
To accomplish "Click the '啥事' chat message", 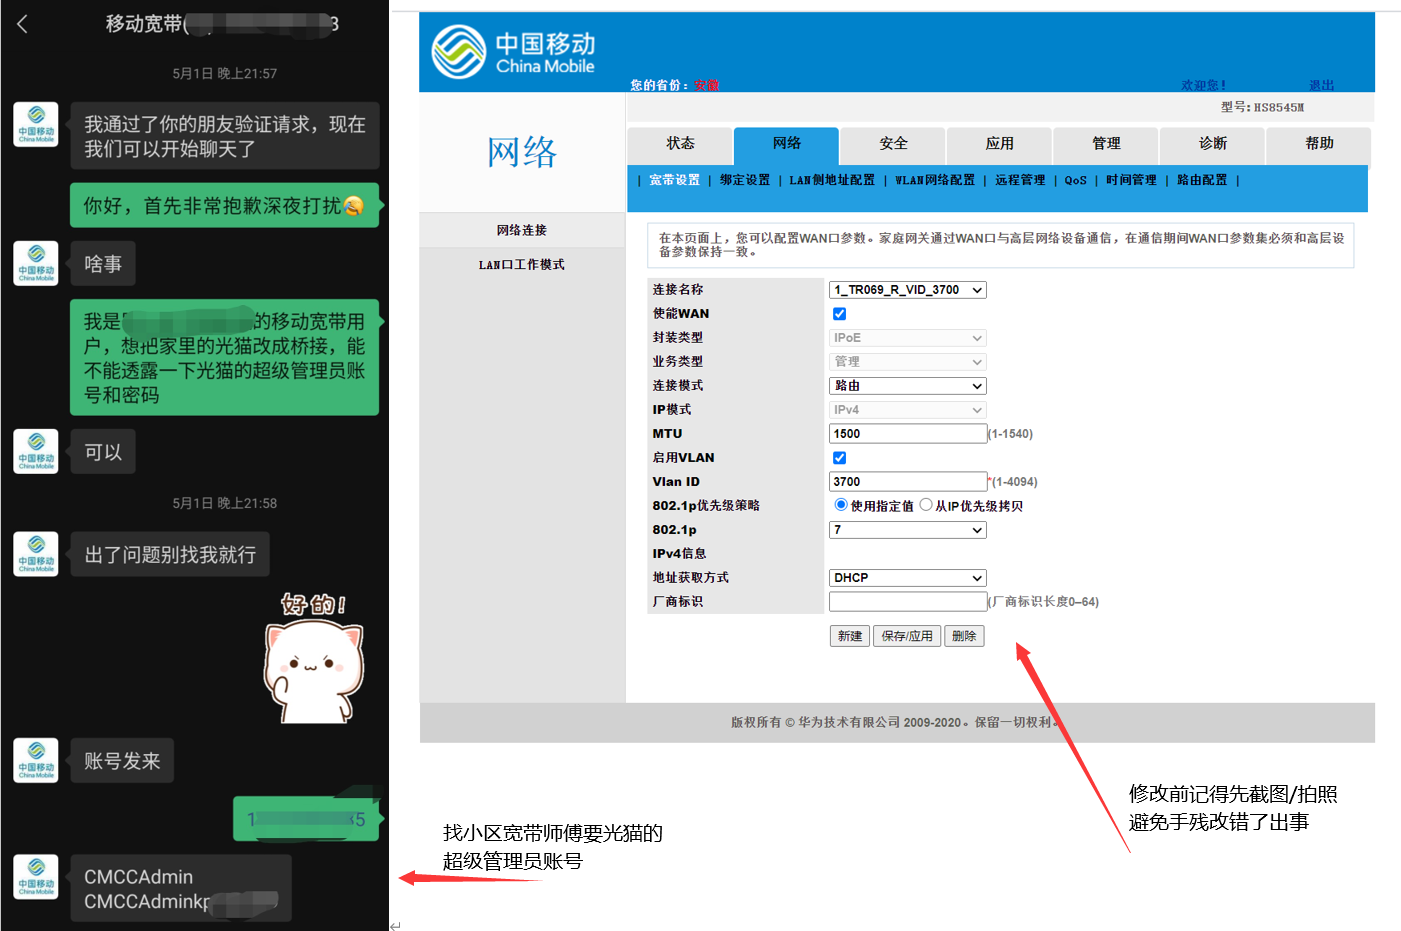I will pyautogui.click(x=103, y=264).
